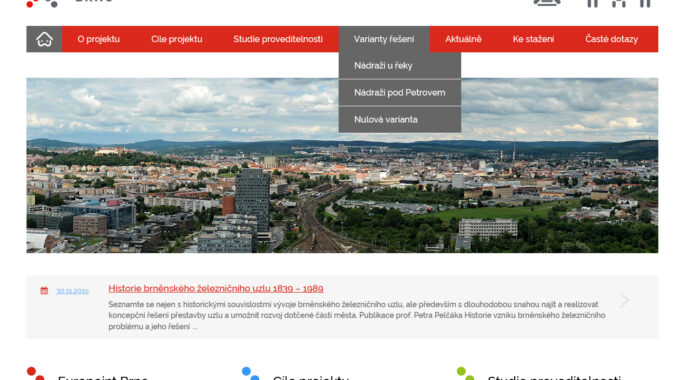
Task: Click the red-dots Brno logo at top left
Action: coord(42,3)
